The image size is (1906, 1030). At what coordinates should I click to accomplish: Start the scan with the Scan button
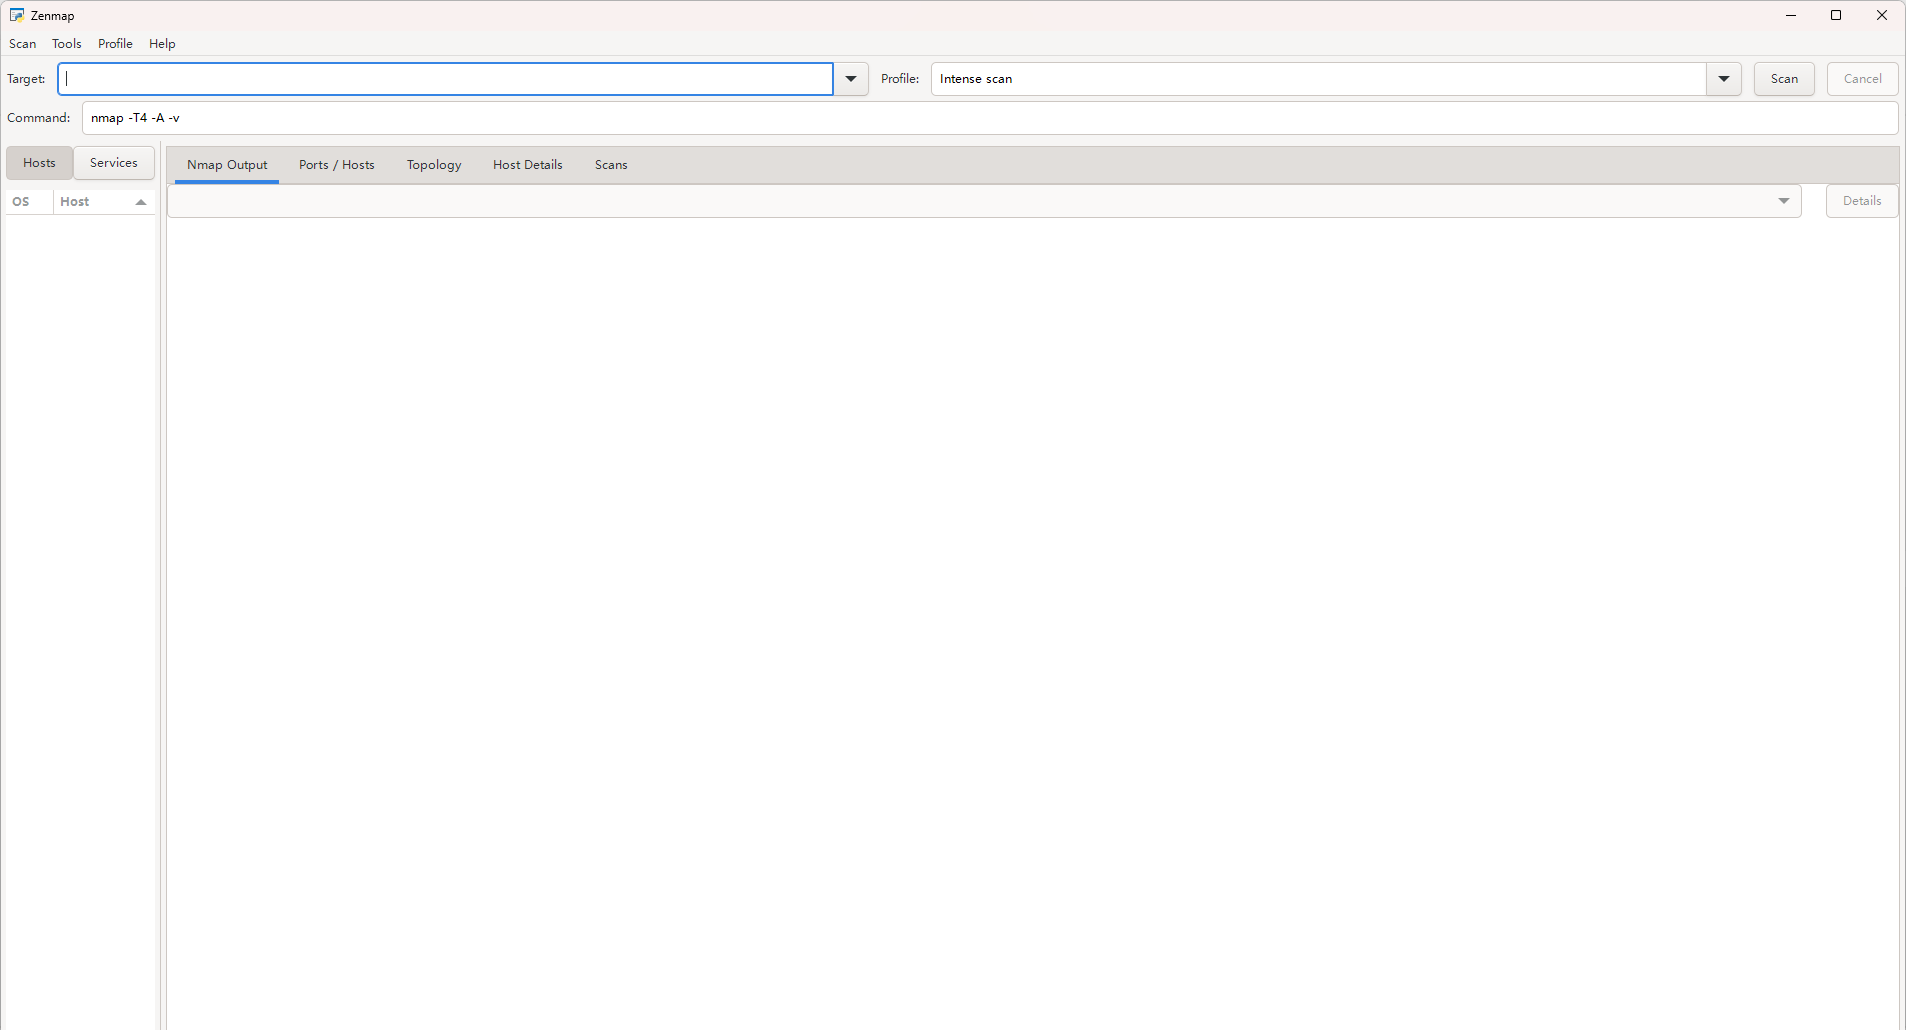[x=1784, y=79]
